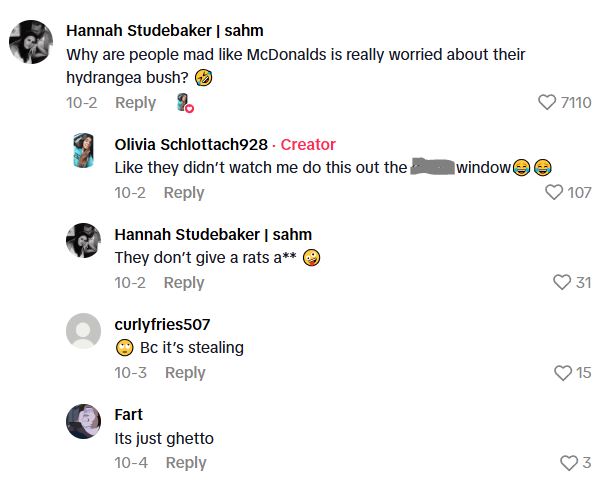Open curlyfries507's gray default avatar
615x487 pixels.
pyautogui.click(x=83, y=331)
